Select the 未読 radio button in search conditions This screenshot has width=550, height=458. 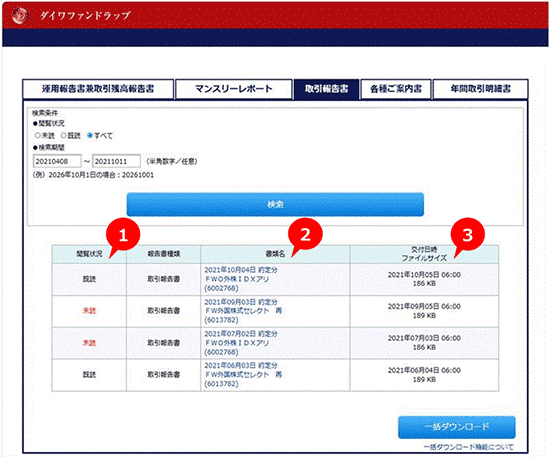pos(38,135)
